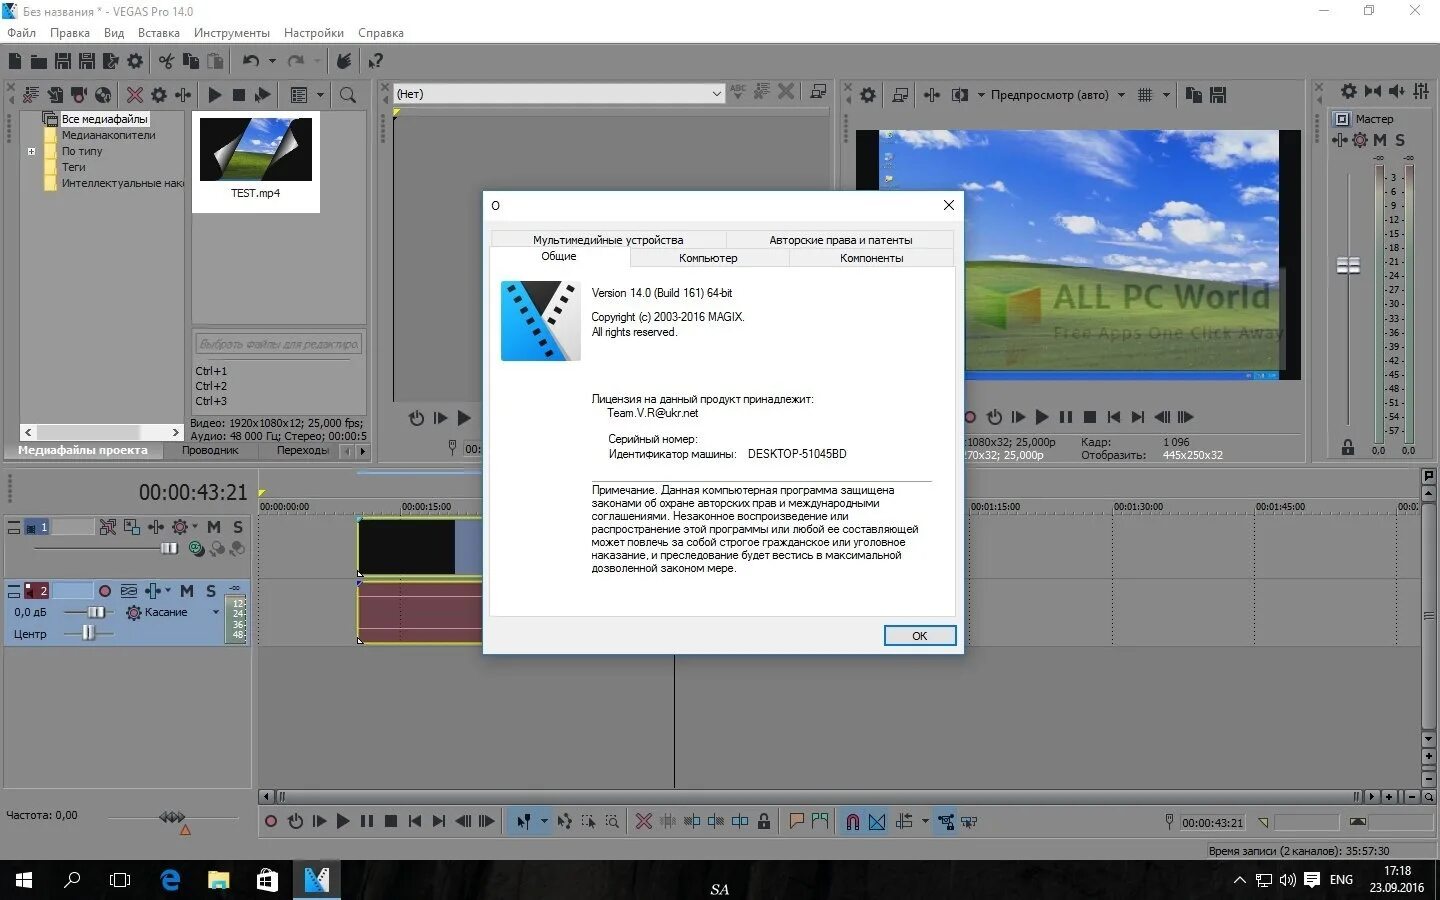Click red X remove media icon

(x=135, y=95)
